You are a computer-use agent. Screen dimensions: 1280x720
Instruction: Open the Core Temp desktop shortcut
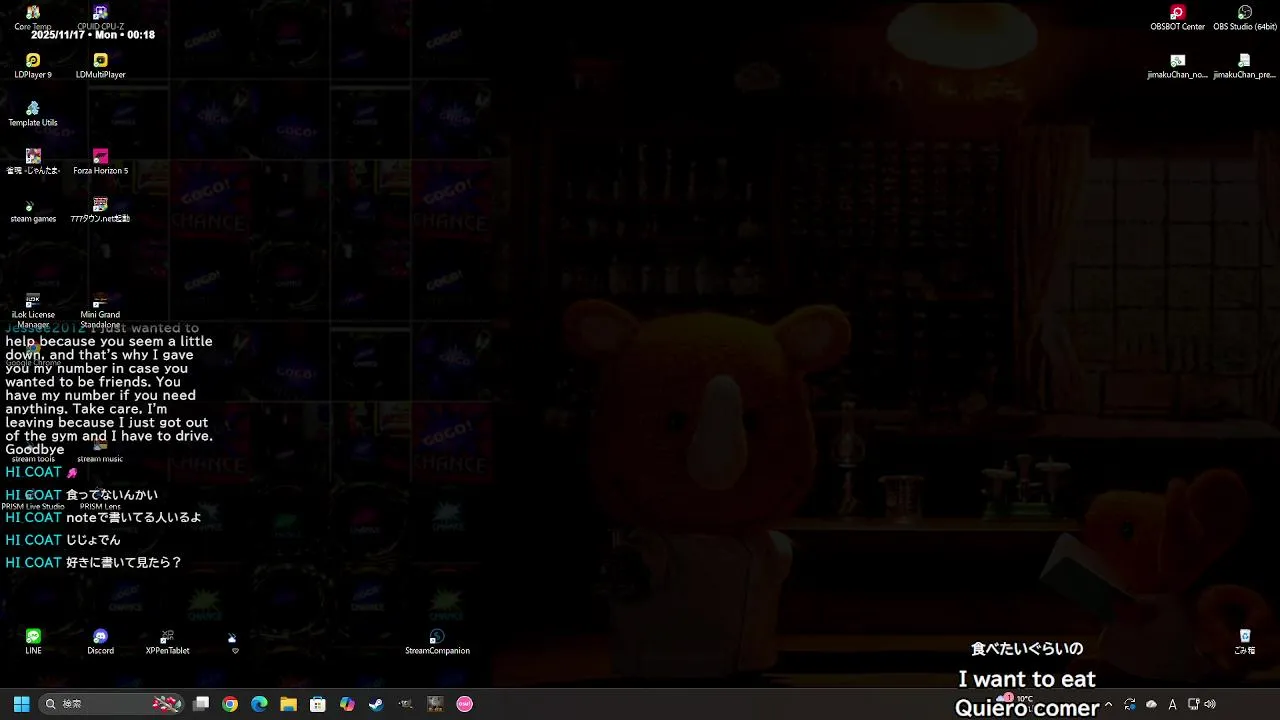(33, 17)
